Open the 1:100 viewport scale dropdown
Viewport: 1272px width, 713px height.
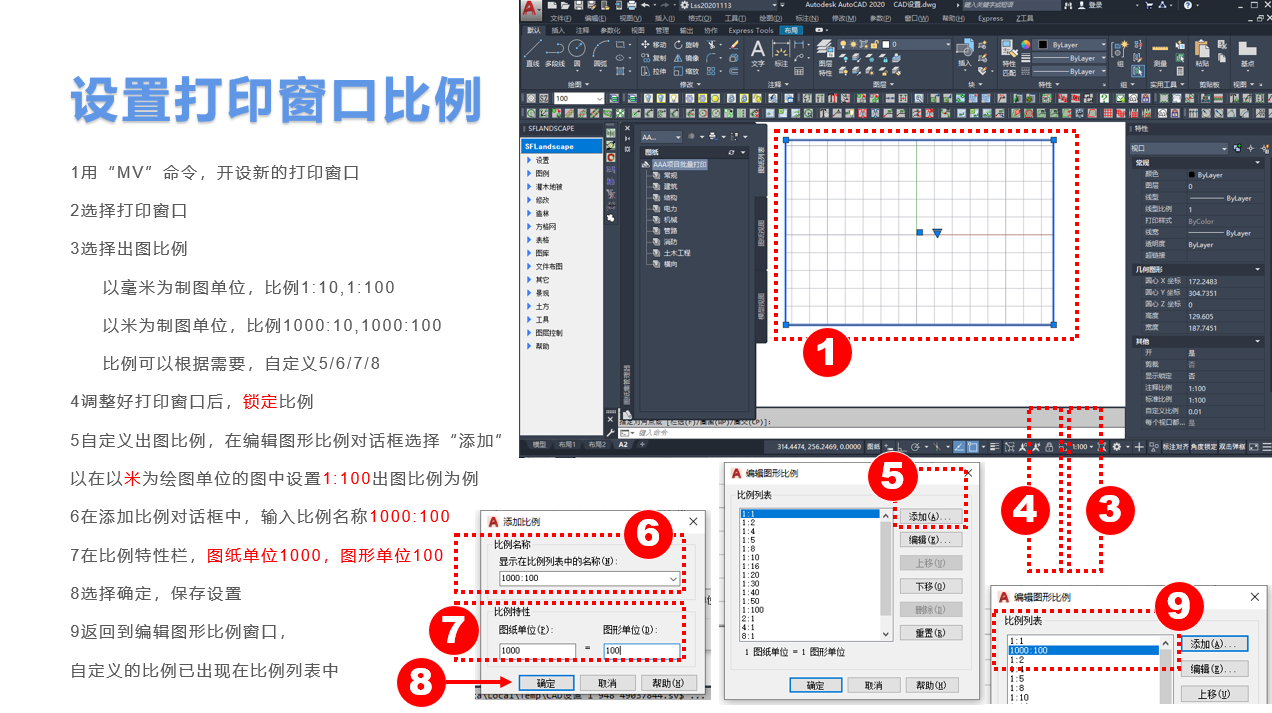click(1084, 447)
